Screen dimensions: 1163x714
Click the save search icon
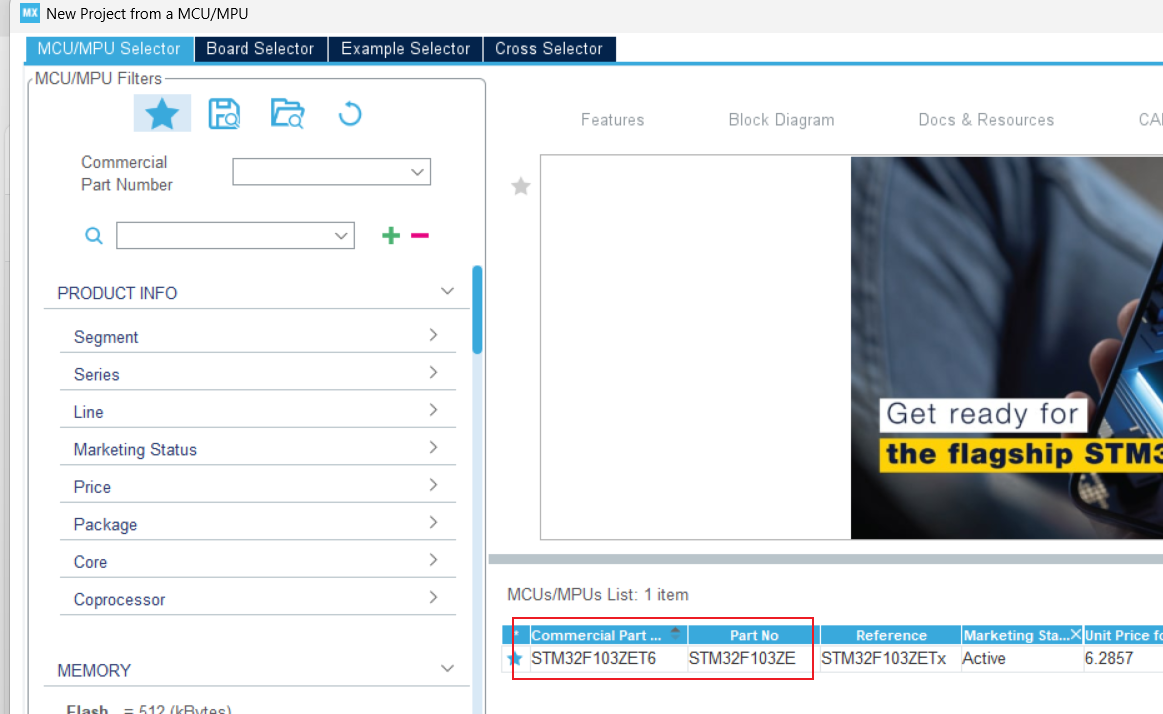pos(224,113)
